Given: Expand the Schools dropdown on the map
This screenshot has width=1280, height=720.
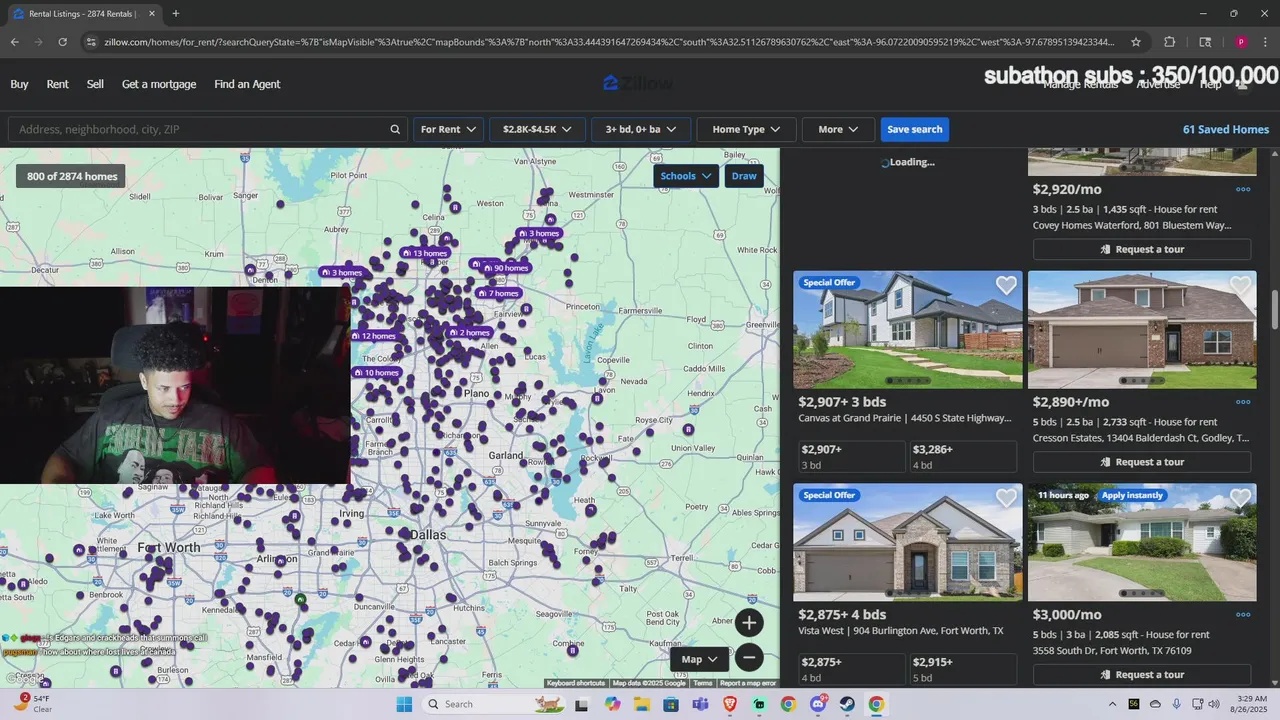Looking at the screenshot, I should point(686,176).
